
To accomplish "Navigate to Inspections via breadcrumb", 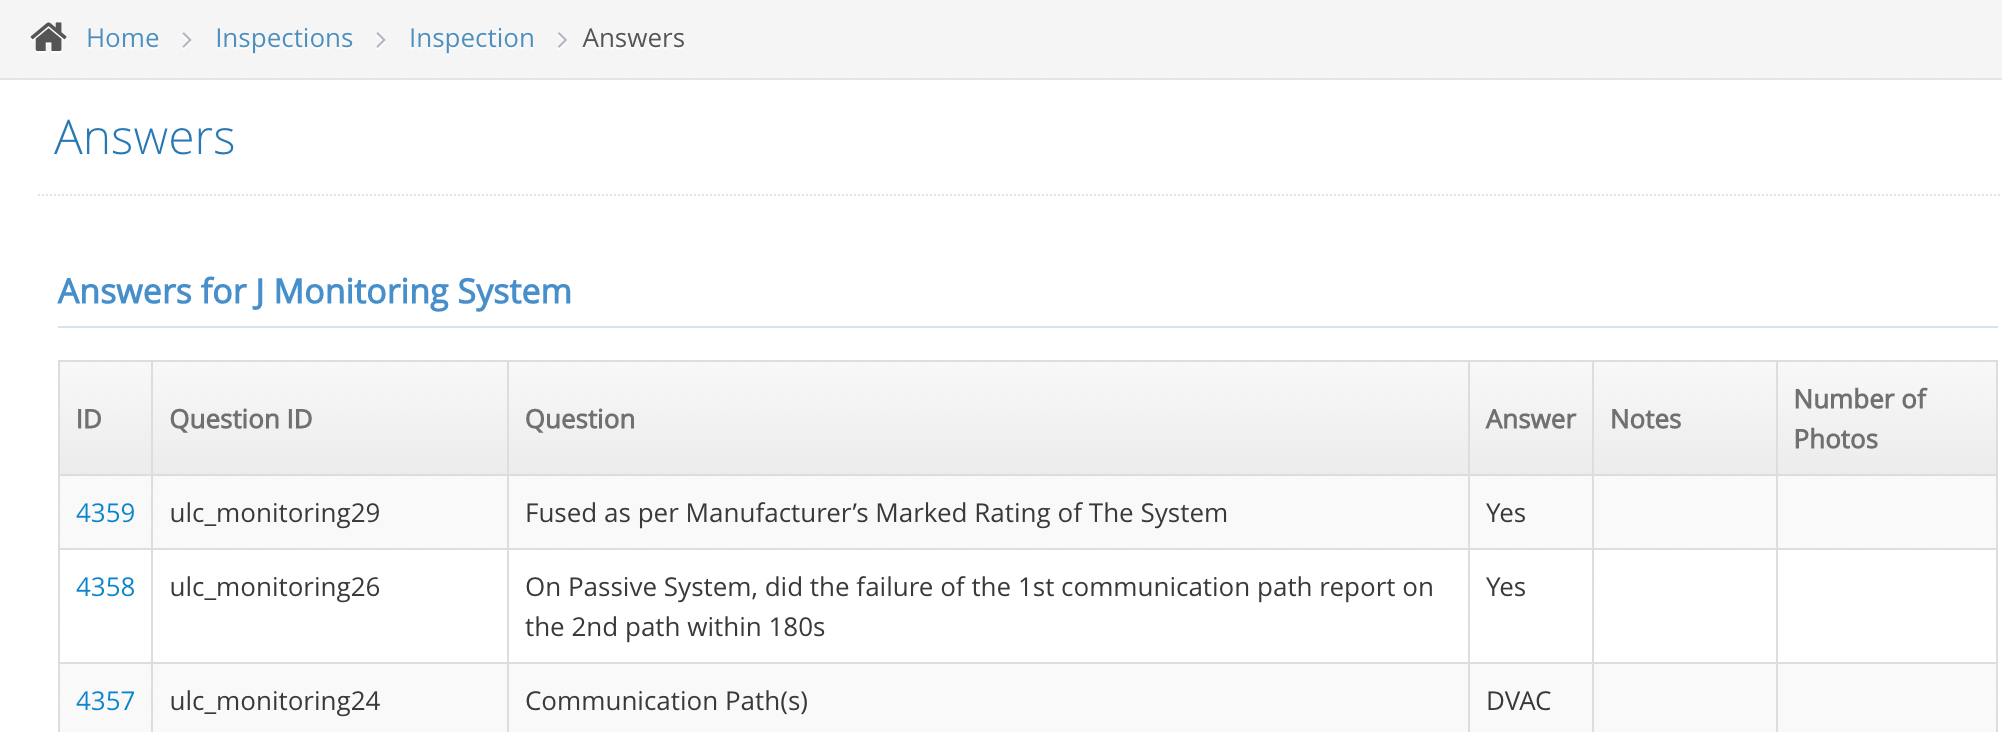I will point(284,38).
